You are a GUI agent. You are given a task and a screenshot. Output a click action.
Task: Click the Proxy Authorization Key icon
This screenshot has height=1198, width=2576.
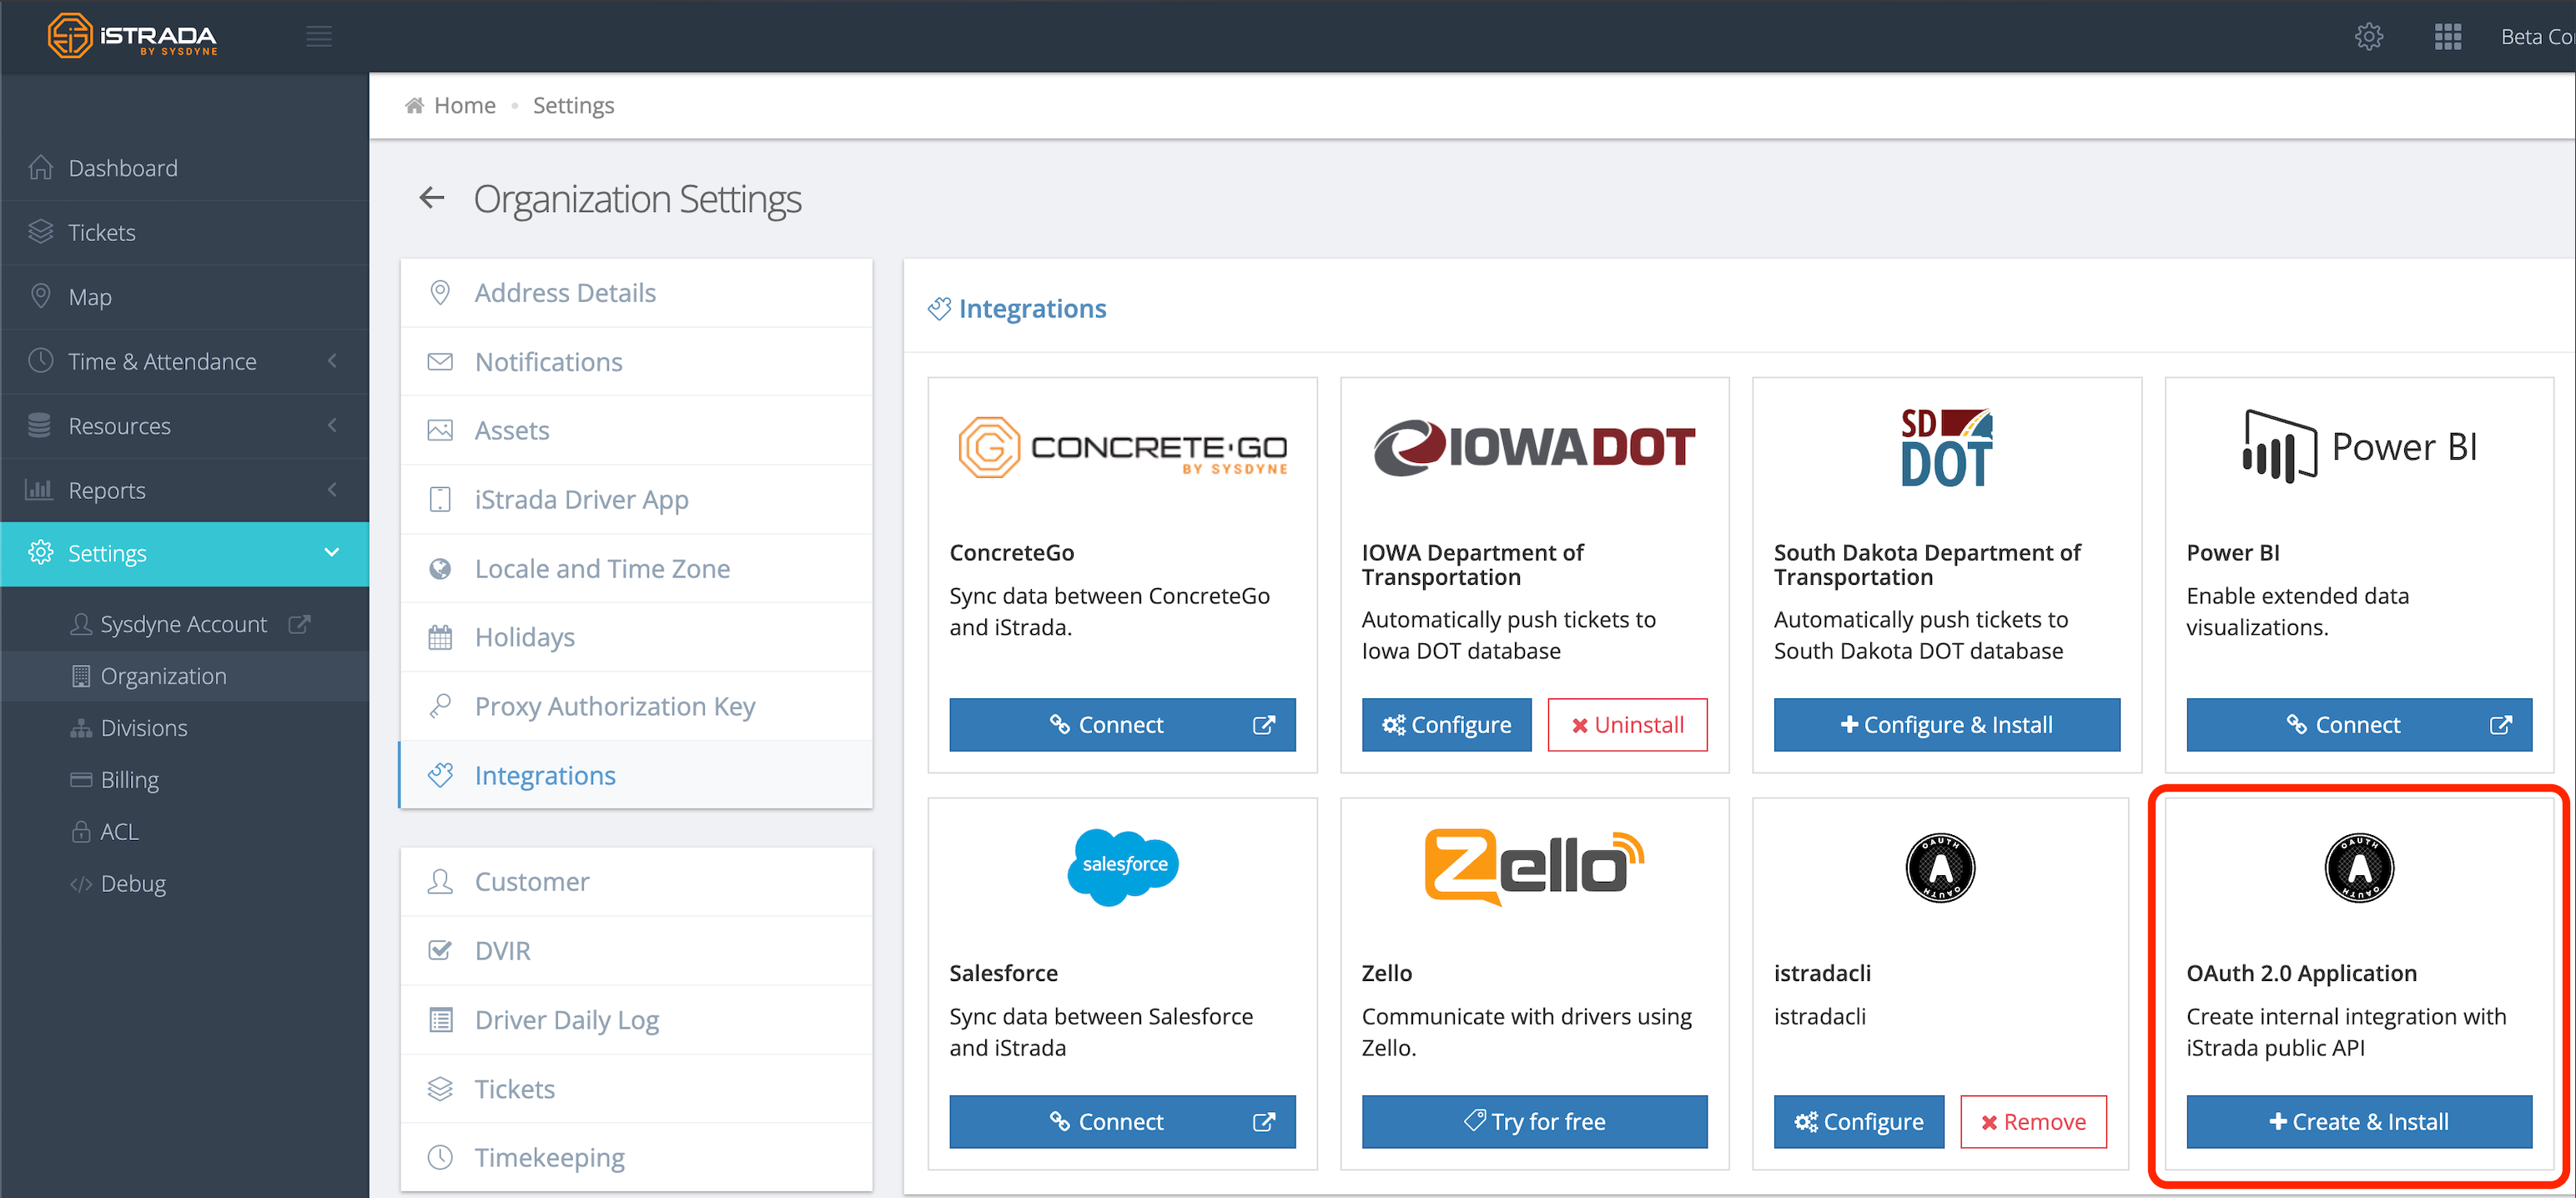[x=440, y=705]
